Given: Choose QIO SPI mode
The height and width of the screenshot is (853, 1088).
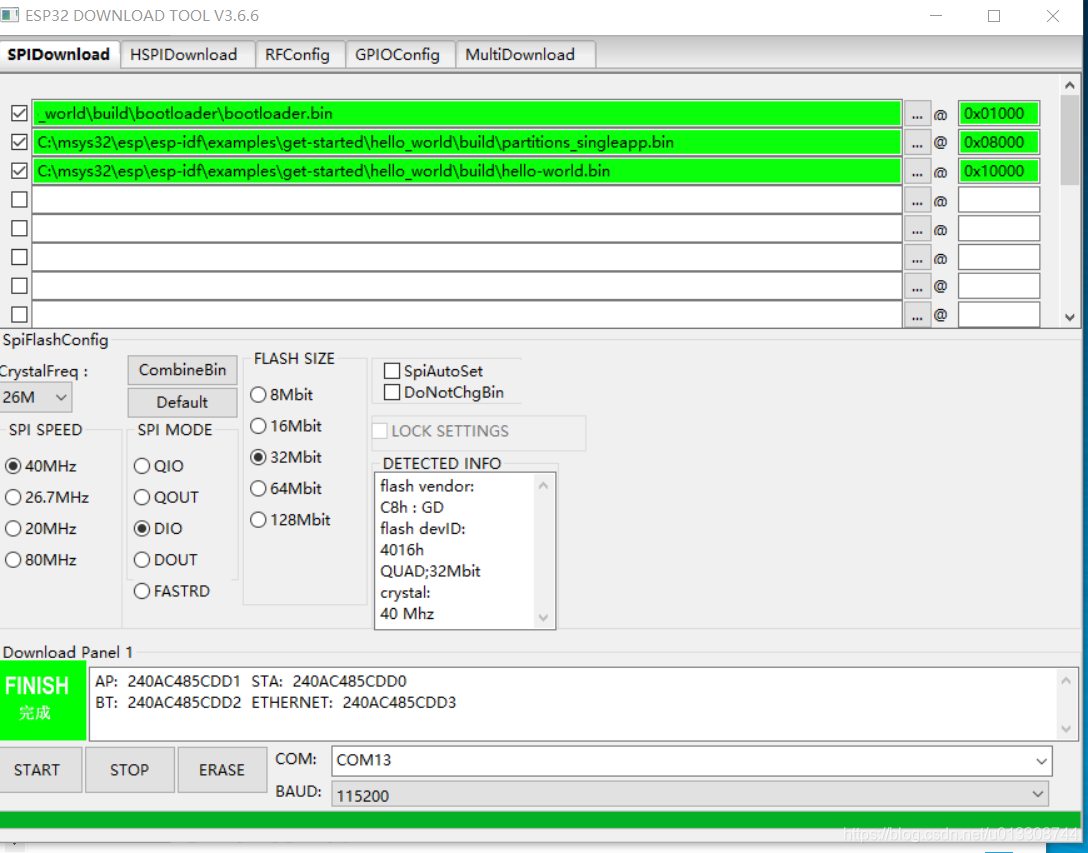Looking at the screenshot, I should [159, 466].
